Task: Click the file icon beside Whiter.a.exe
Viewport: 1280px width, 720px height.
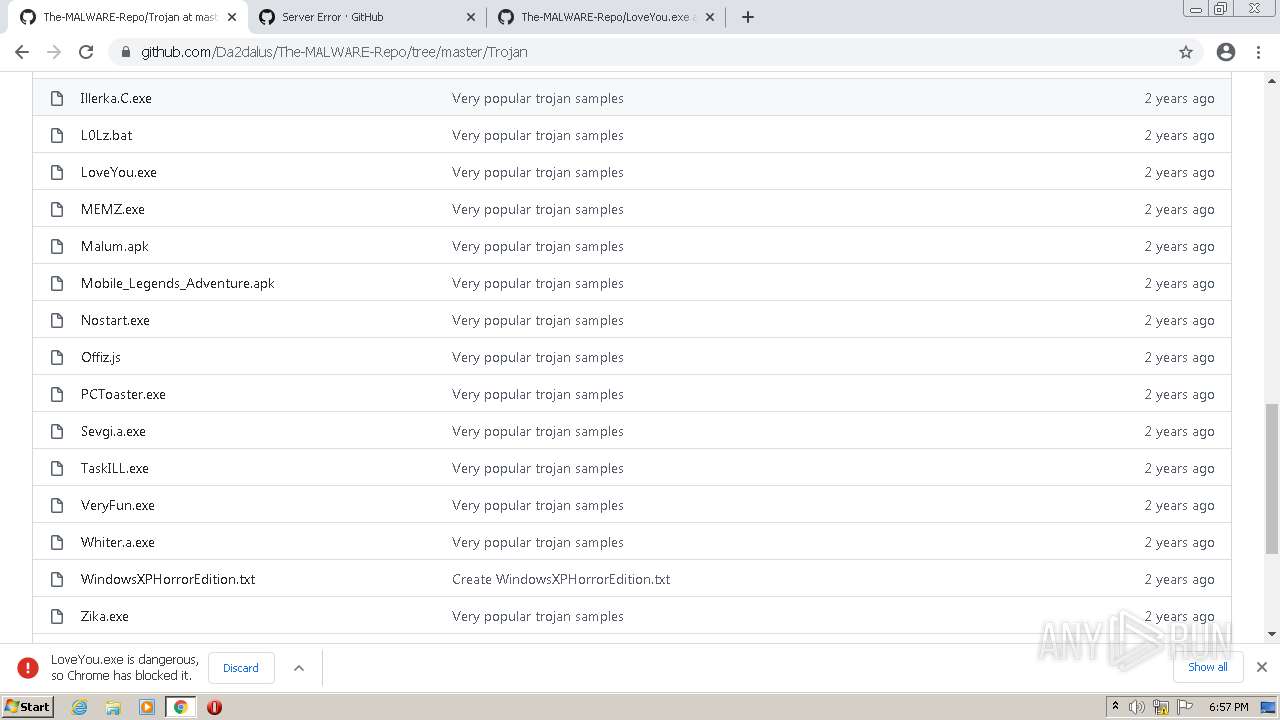Action: point(58,542)
